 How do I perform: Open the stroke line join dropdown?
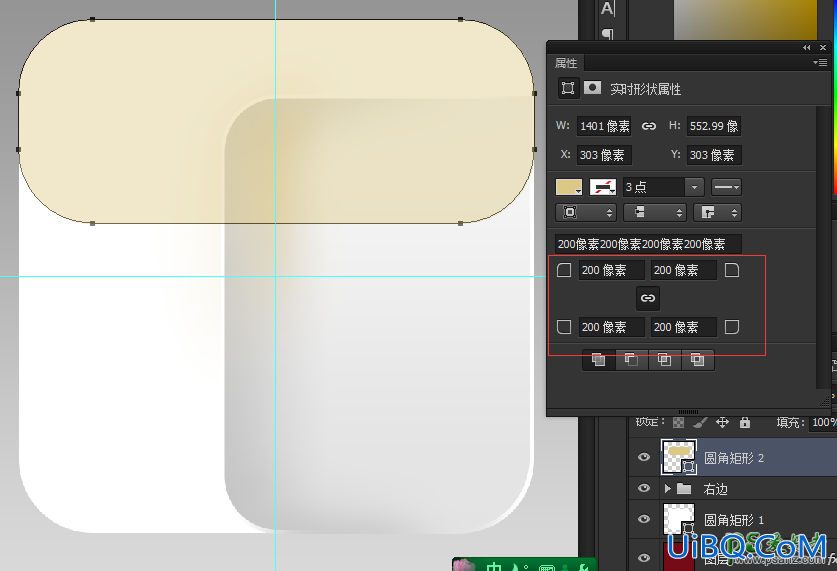click(717, 212)
